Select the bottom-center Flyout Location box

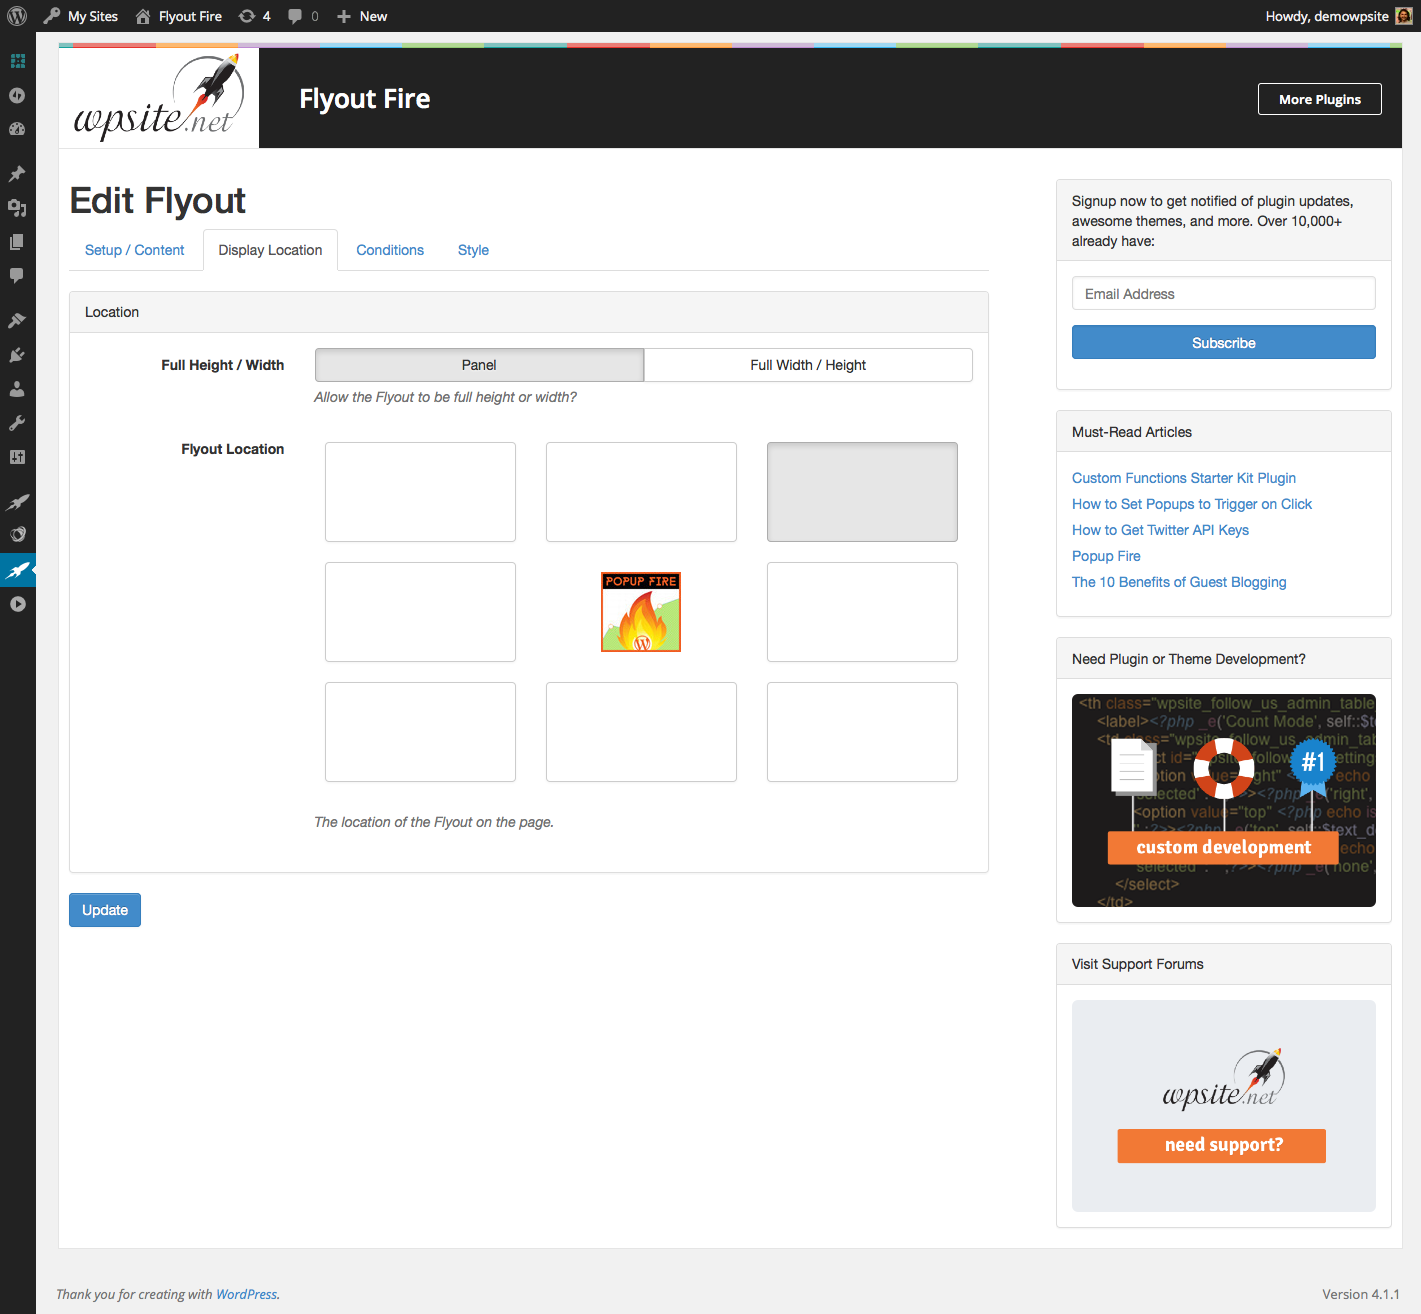(x=641, y=732)
